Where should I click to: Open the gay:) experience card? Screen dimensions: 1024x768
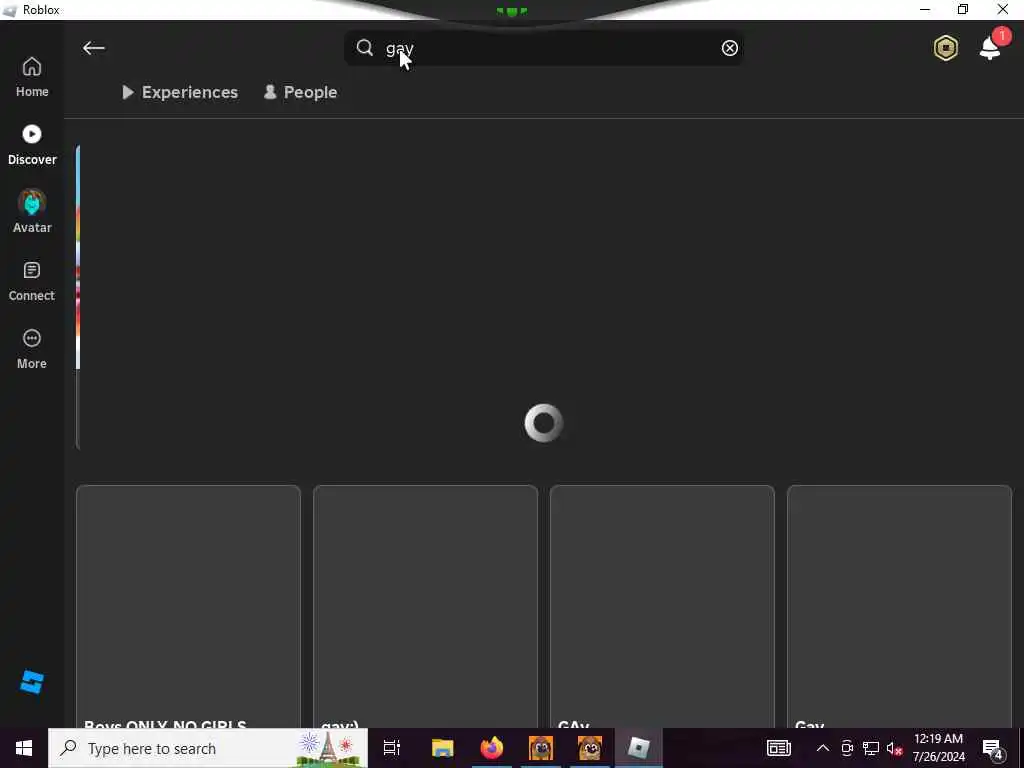(425, 606)
